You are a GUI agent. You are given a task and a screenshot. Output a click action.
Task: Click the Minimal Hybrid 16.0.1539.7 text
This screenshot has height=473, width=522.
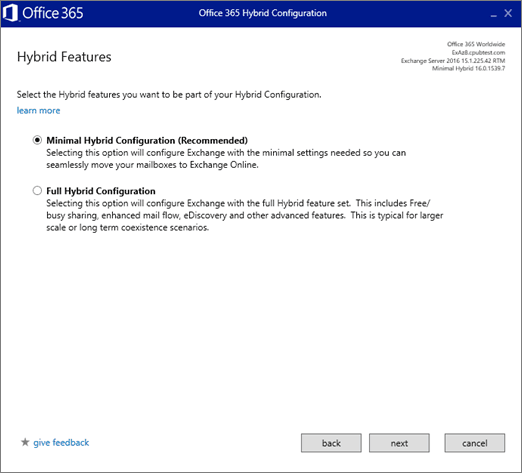point(468,68)
